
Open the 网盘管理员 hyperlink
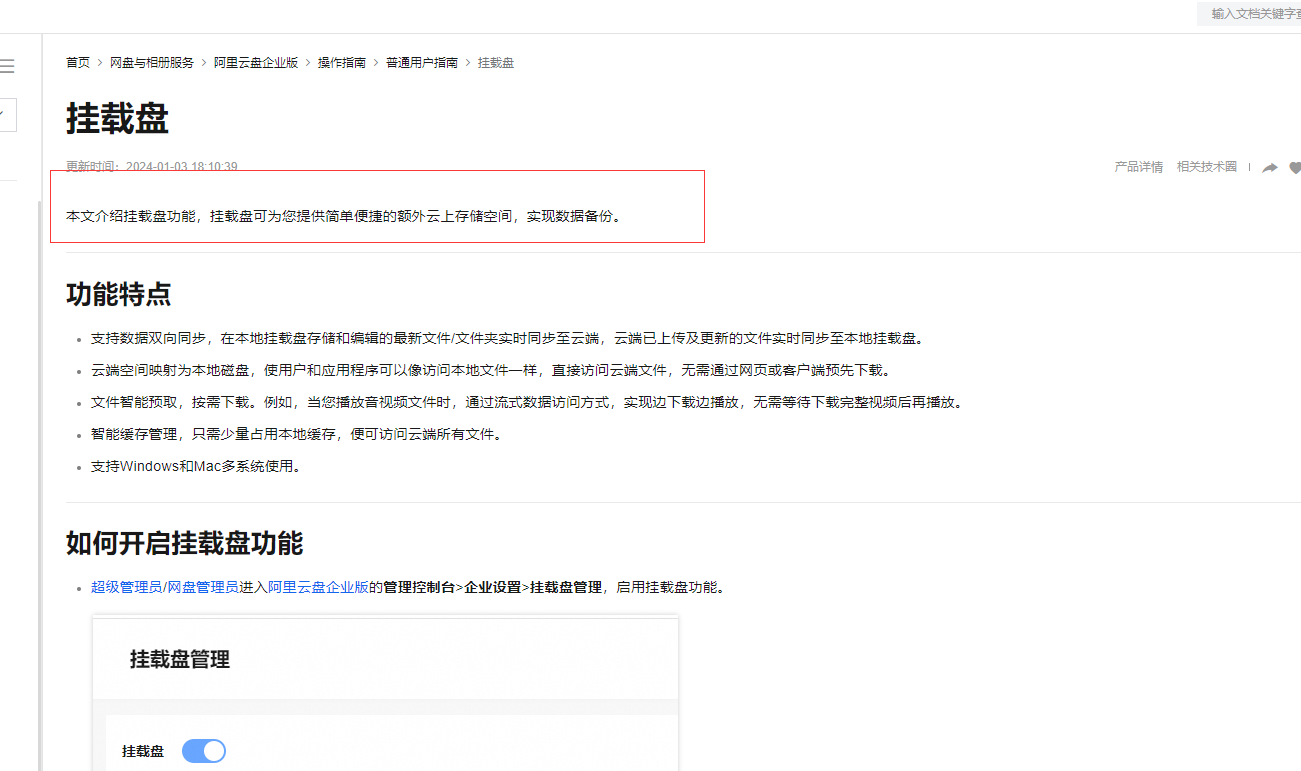pos(202,587)
